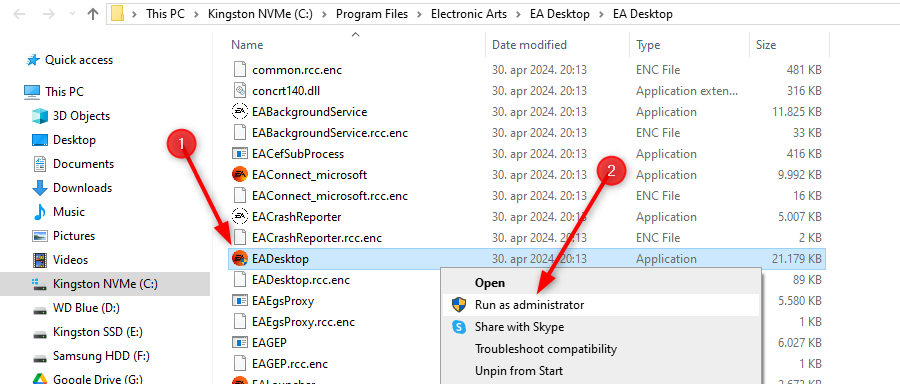
Task: Expand chevron after Electronic Arts breadcrumb
Action: point(519,14)
